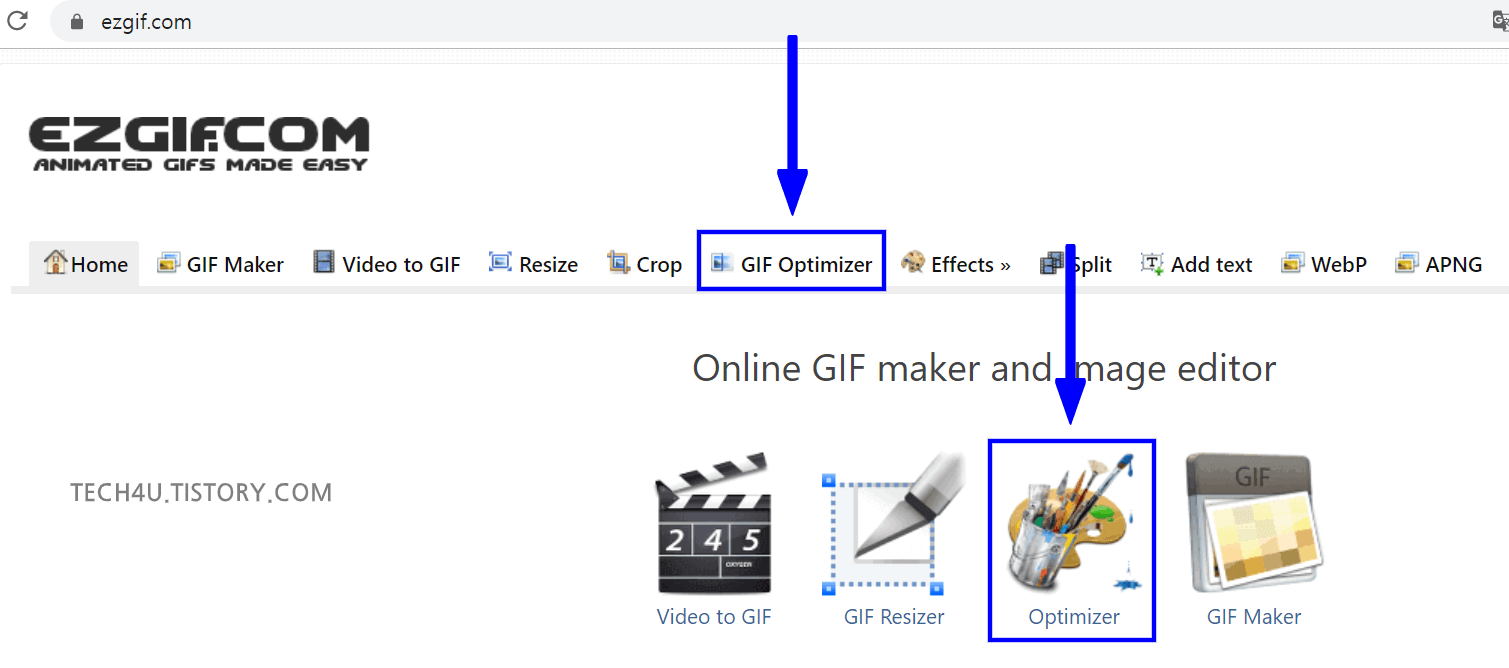Follow the GIF Maker text link below icons
This screenshot has height=668, width=1509.
point(1254,616)
